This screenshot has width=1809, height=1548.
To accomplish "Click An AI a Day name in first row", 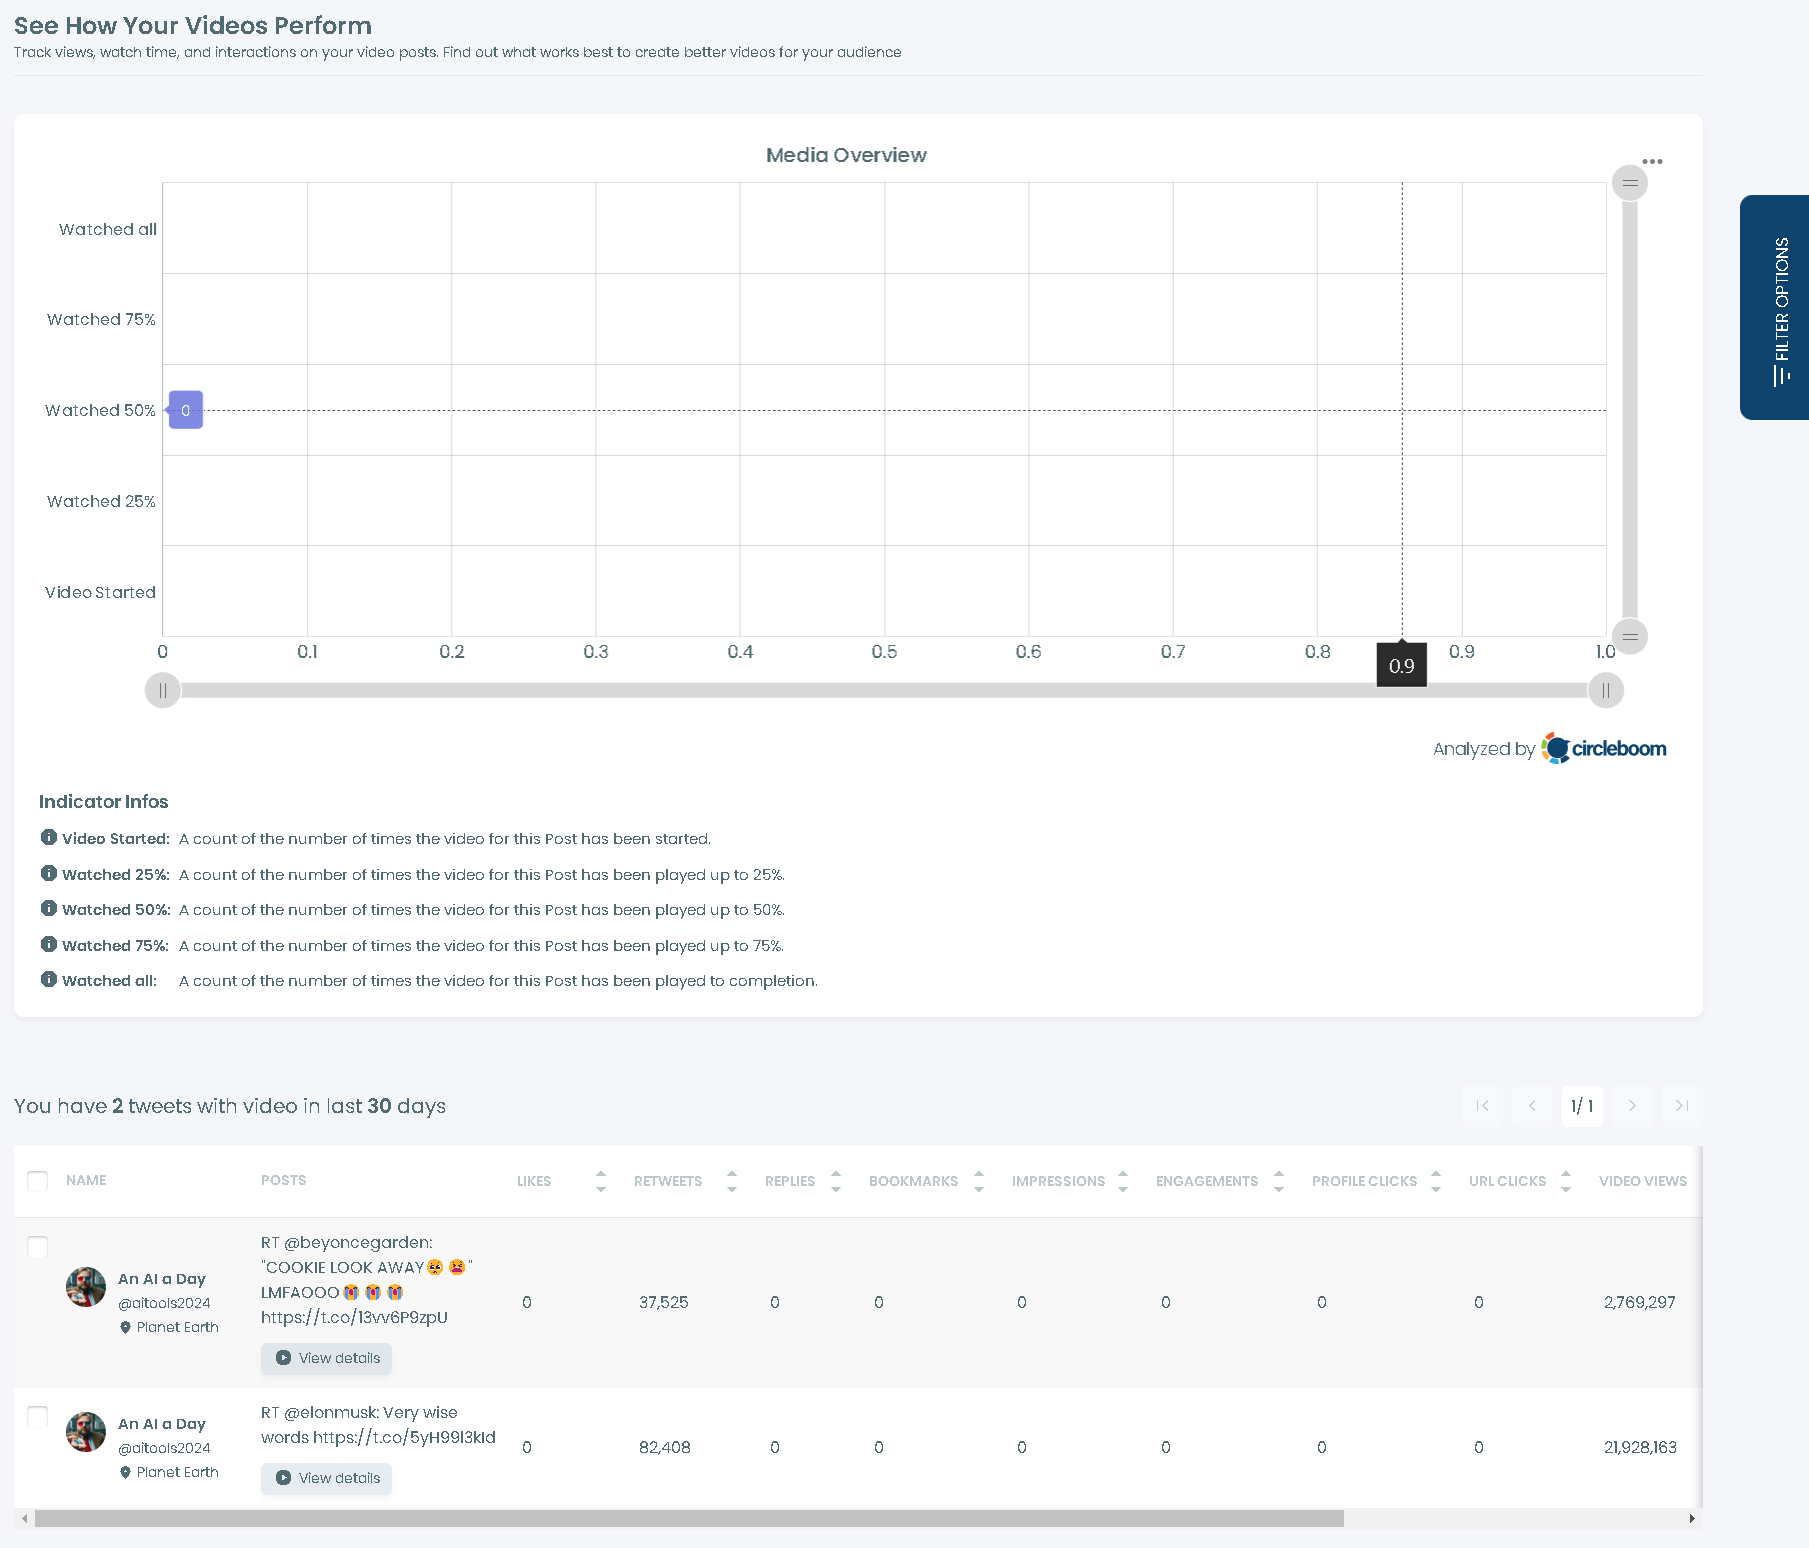I will tap(162, 1279).
